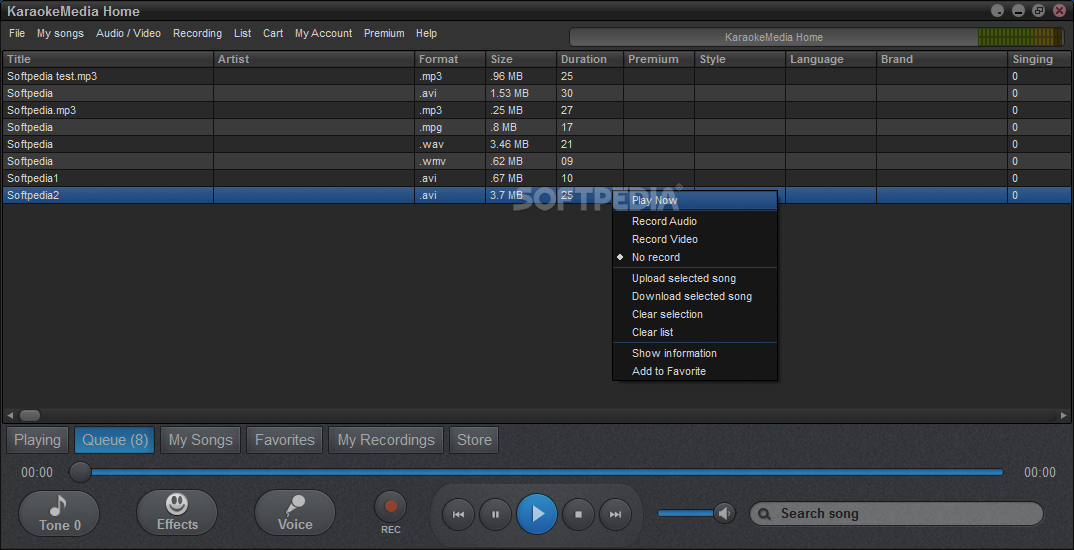Image resolution: width=1074 pixels, height=550 pixels.
Task: Open the File menu
Action: point(17,33)
